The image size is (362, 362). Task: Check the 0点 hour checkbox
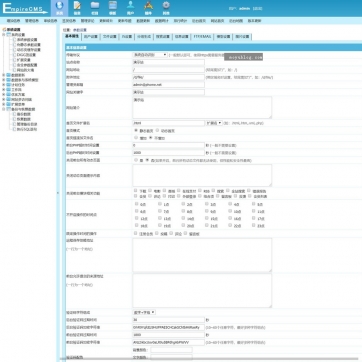tap(137, 204)
